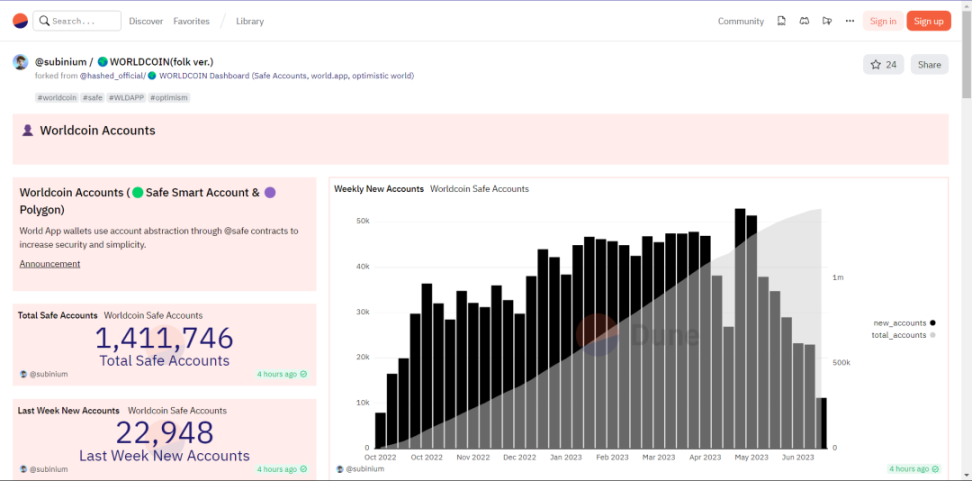
Task: Open the Announcement link
Action: pos(50,264)
